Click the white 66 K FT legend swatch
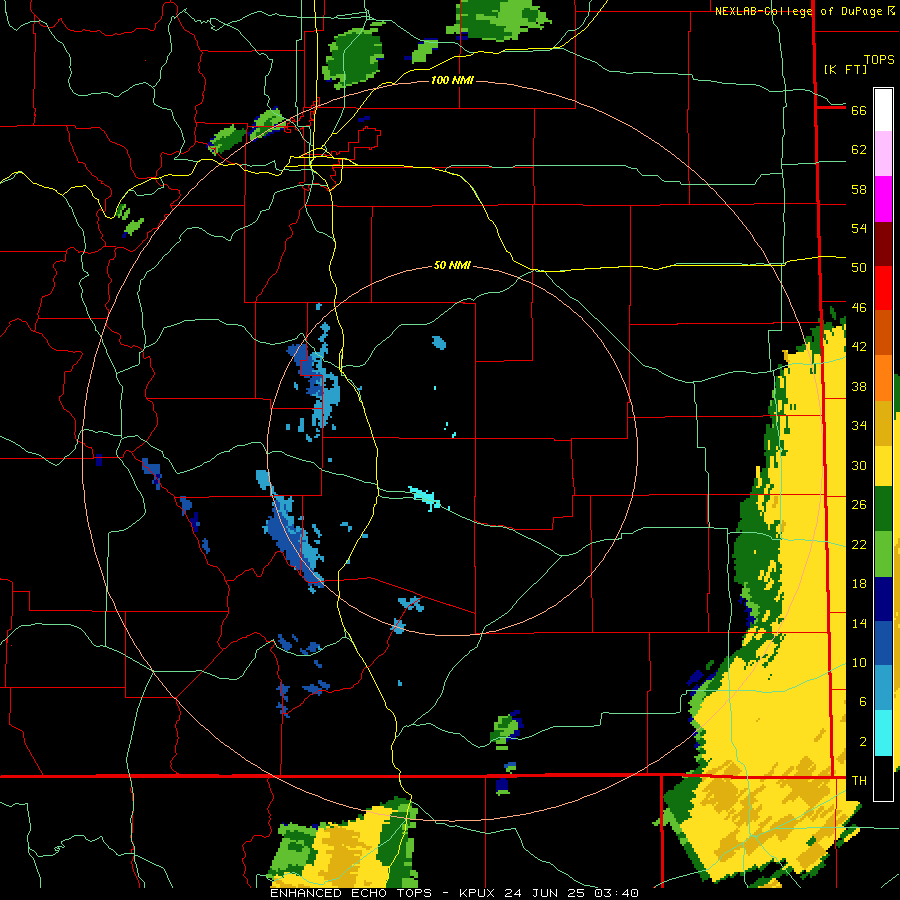The height and width of the screenshot is (900, 900). tap(883, 110)
